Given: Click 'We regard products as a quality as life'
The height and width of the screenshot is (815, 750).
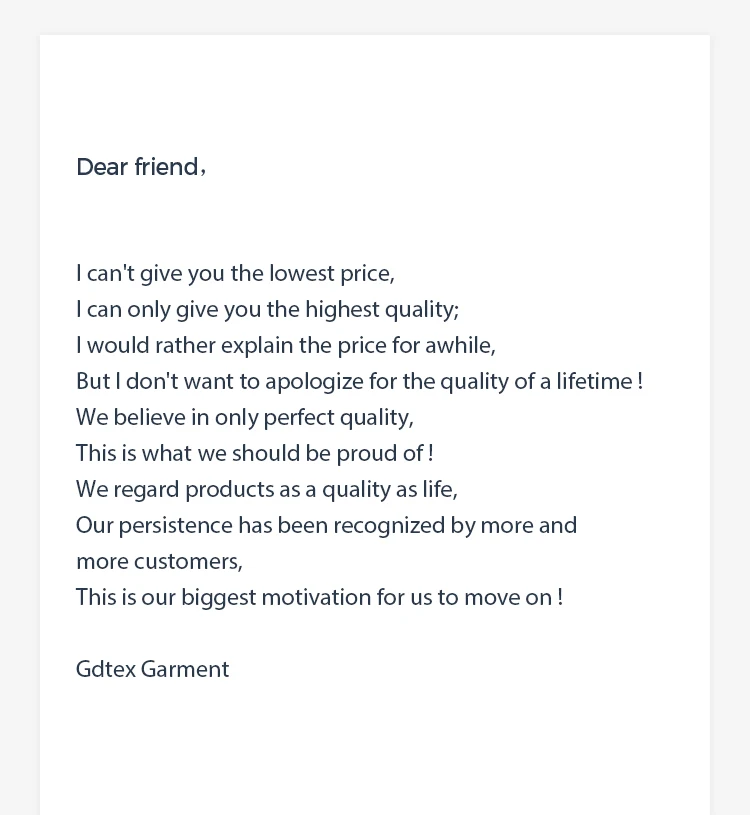Looking at the screenshot, I should click(266, 490).
